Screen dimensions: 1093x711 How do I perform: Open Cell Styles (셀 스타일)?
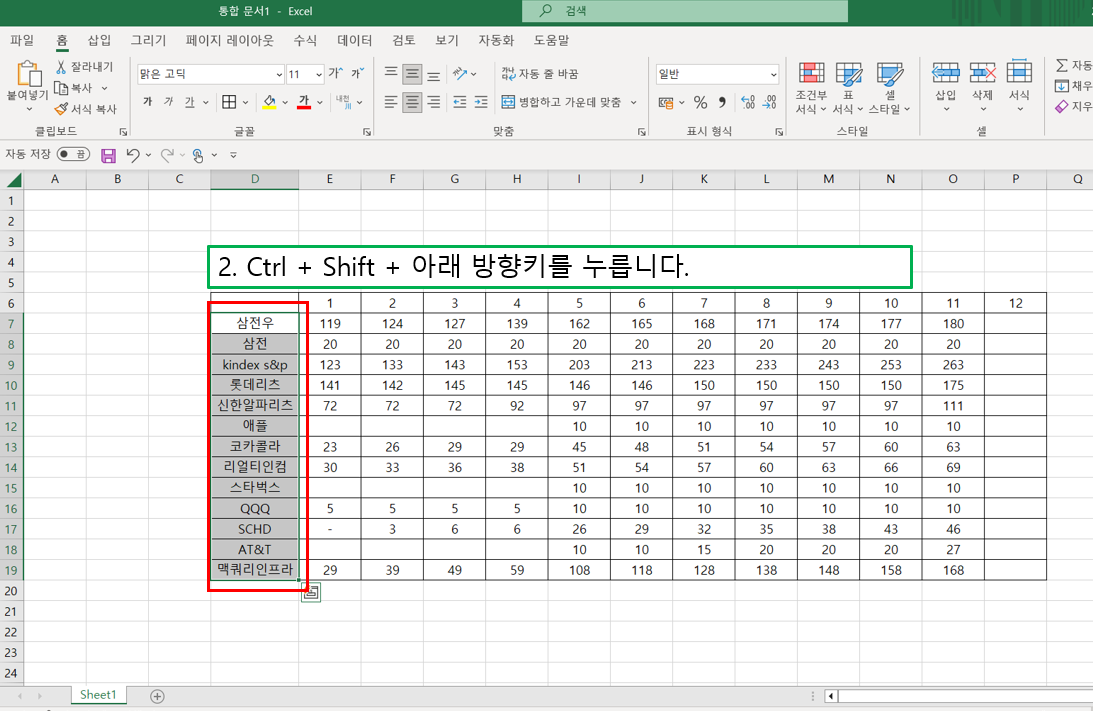[889, 88]
